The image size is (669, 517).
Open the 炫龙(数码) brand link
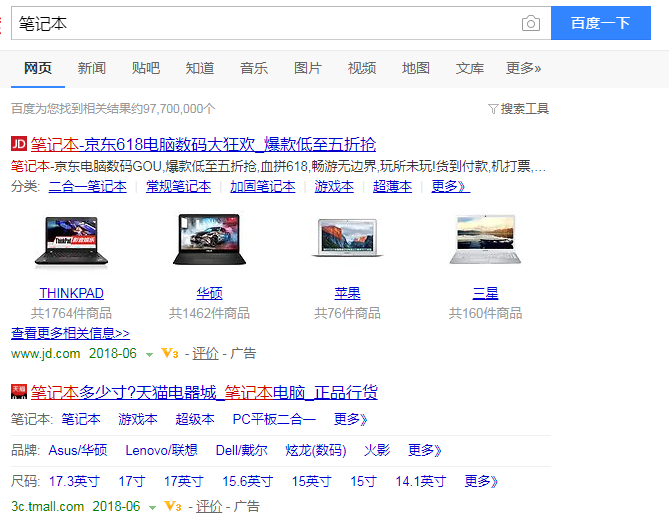pyautogui.click(x=316, y=450)
